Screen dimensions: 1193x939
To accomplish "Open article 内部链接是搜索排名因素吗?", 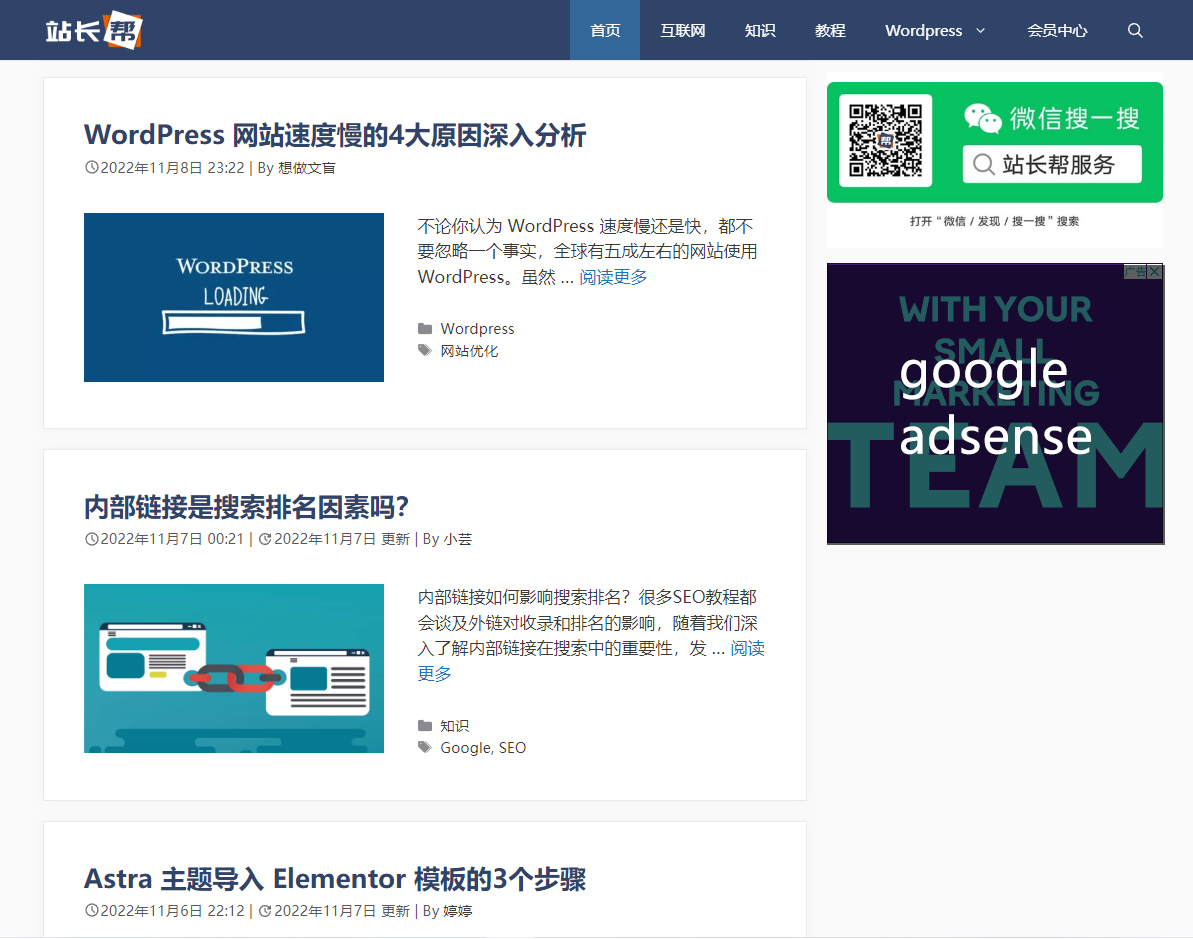I will tap(247, 507).
